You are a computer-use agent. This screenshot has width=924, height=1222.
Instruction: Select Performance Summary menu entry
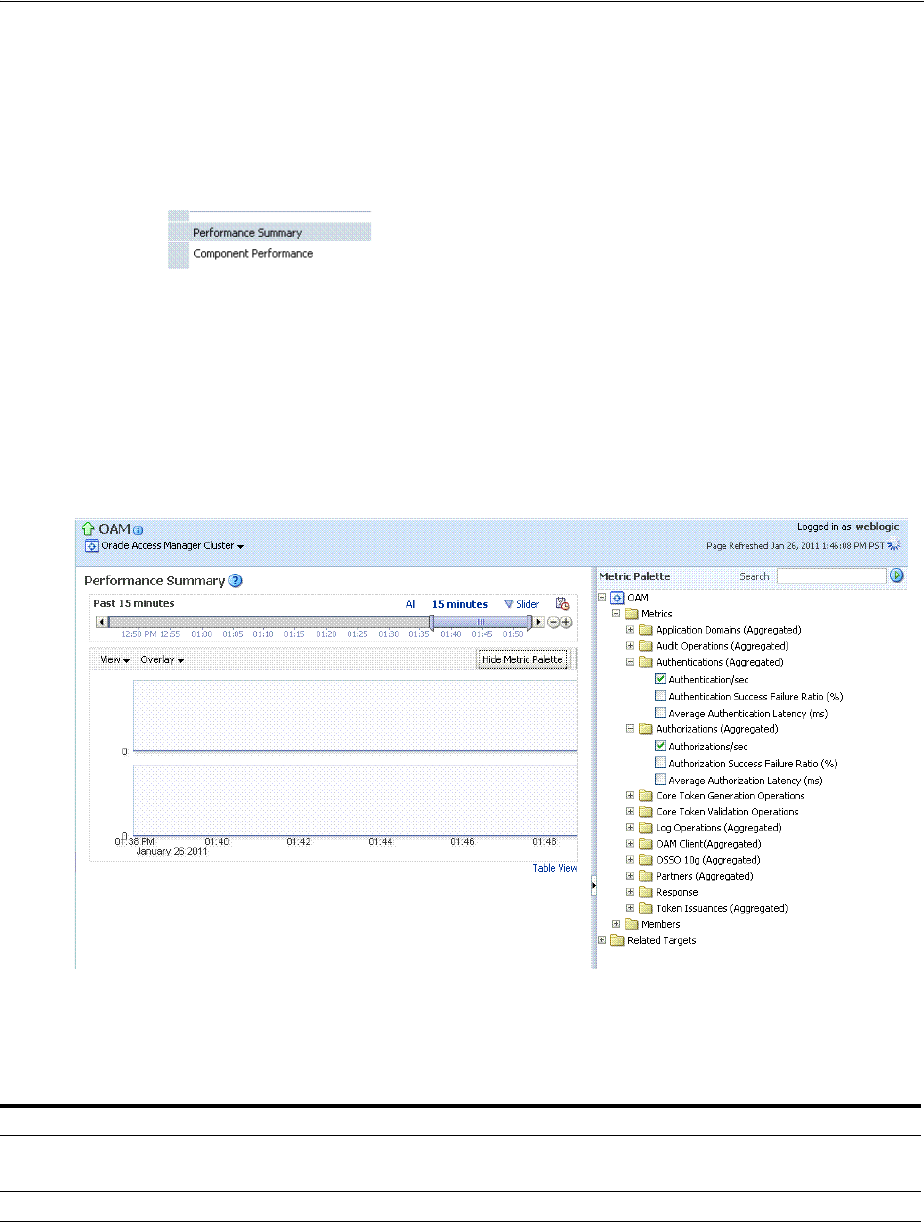tap(269, 232)
